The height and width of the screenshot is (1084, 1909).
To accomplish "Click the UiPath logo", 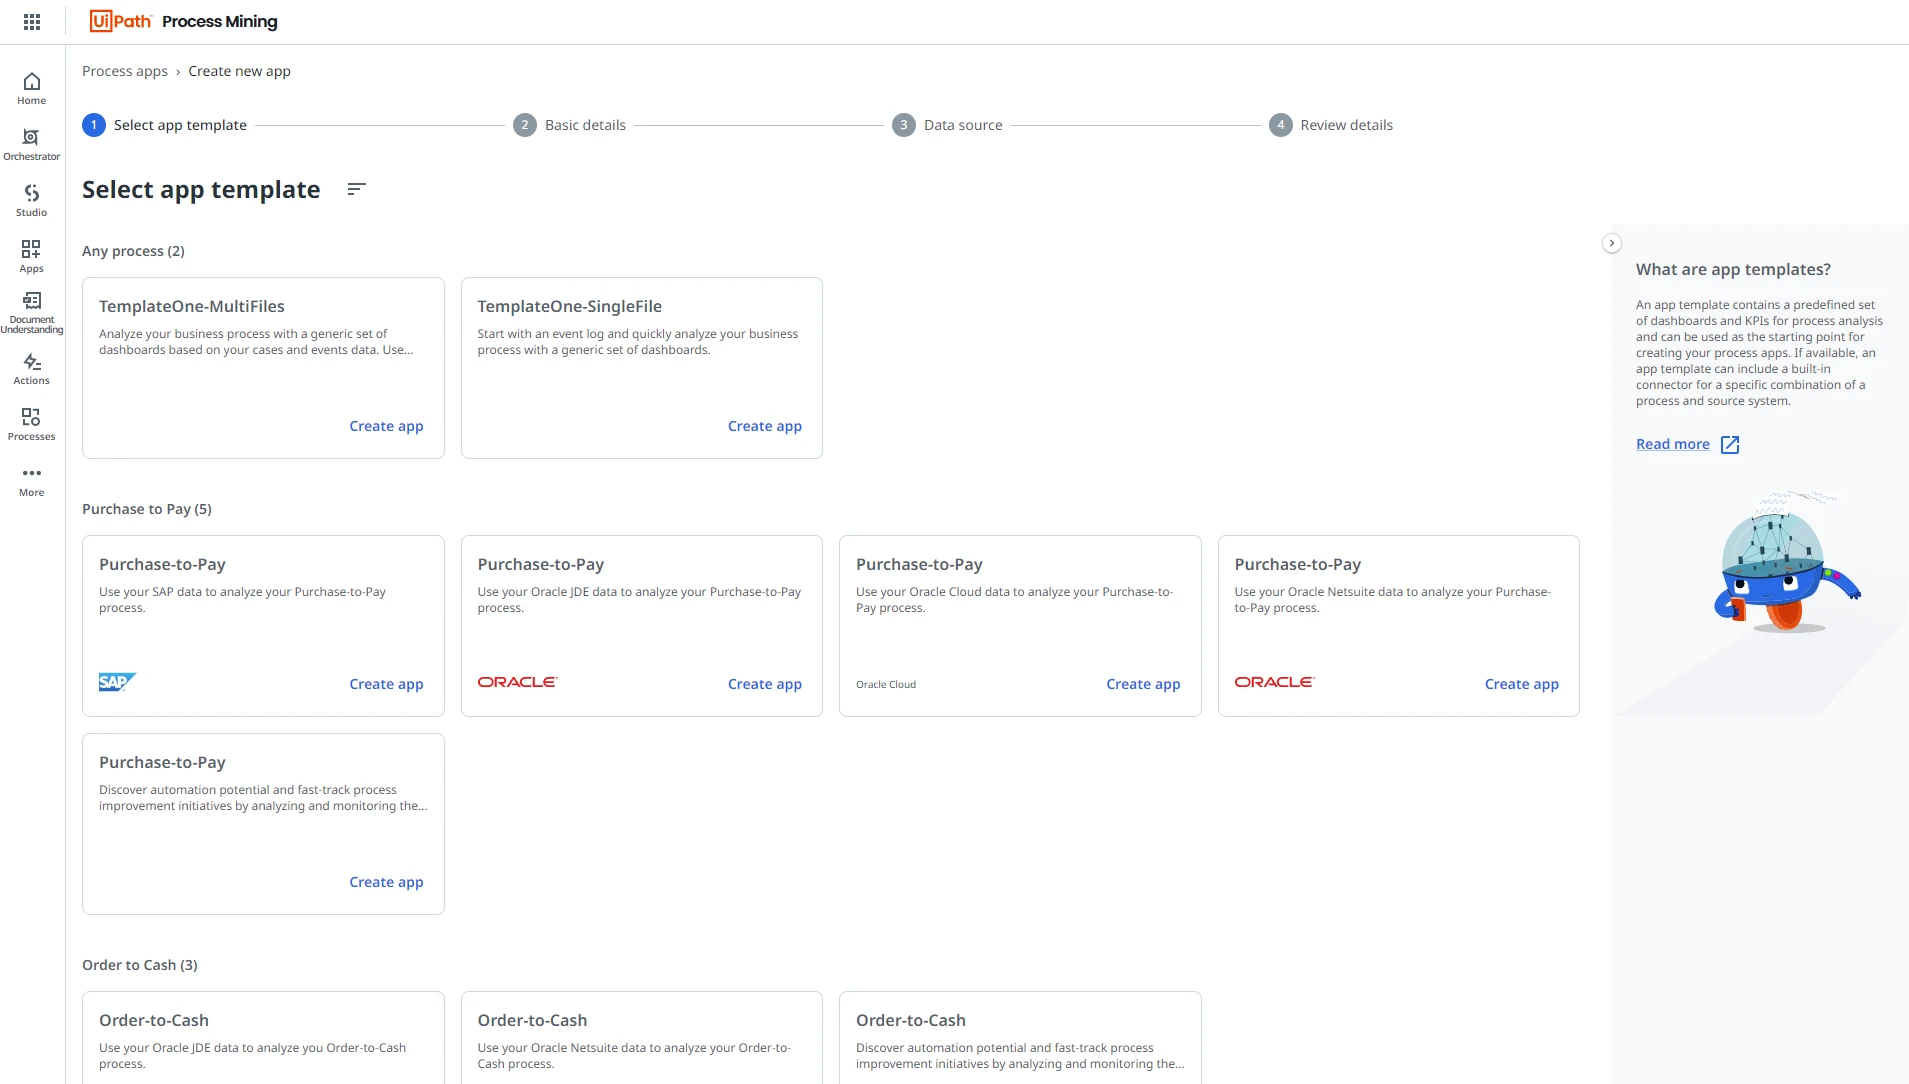I will coord(120,21).
